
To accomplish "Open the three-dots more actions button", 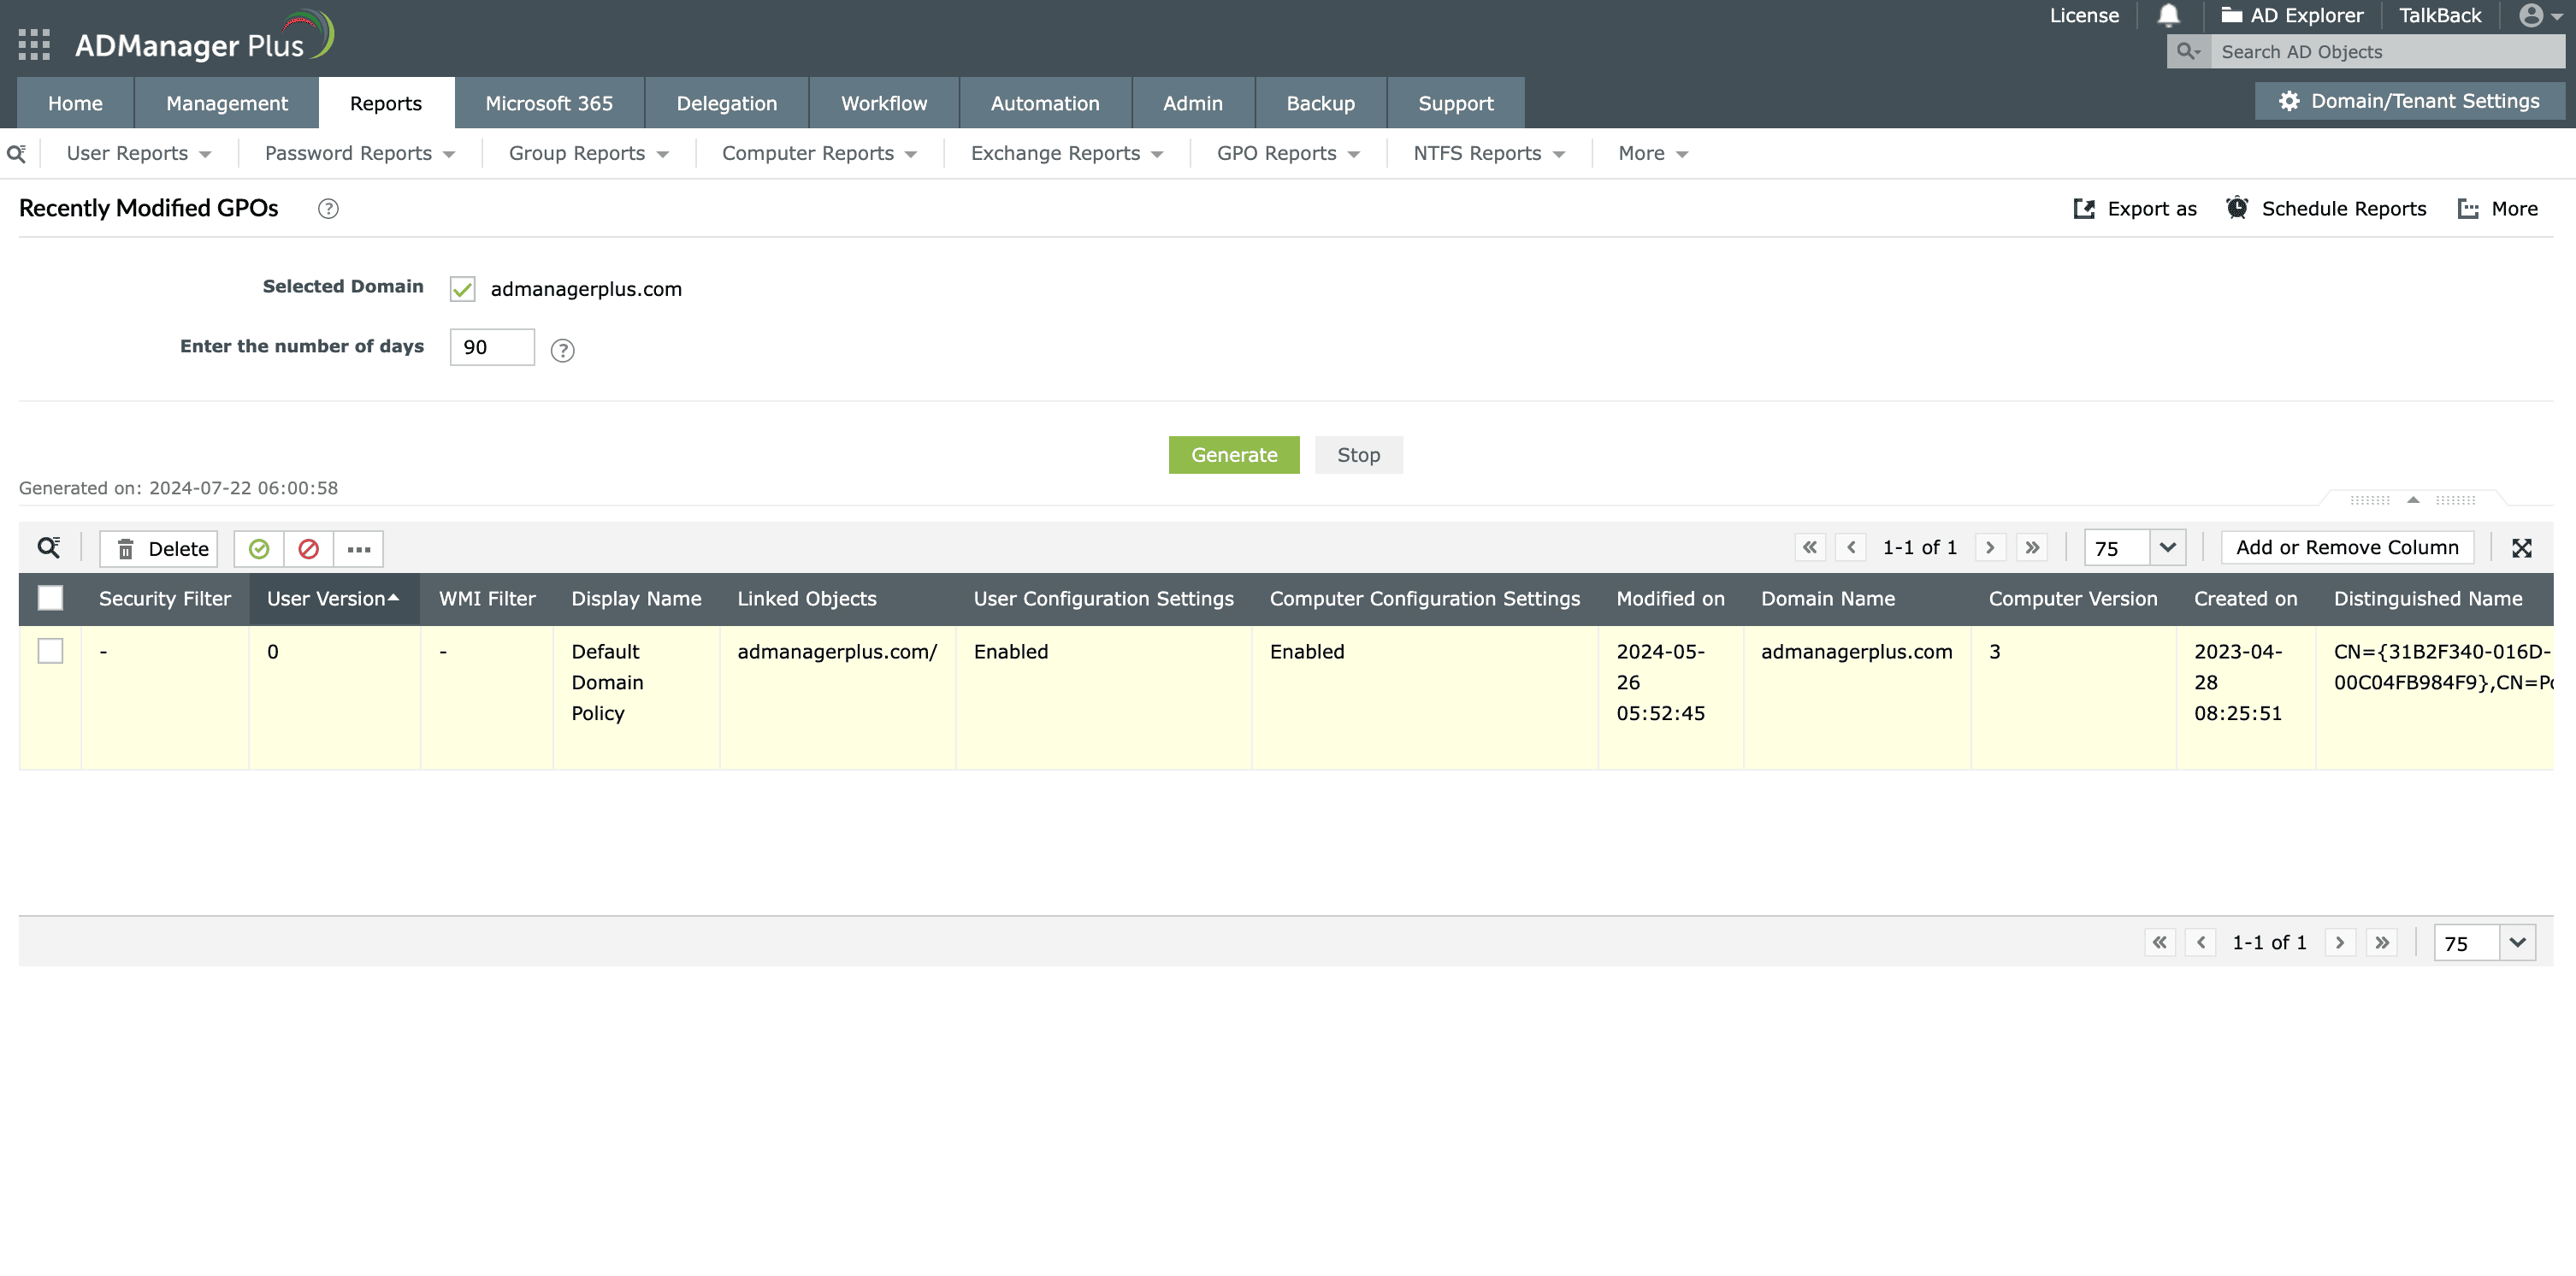I will coord(358,548).
